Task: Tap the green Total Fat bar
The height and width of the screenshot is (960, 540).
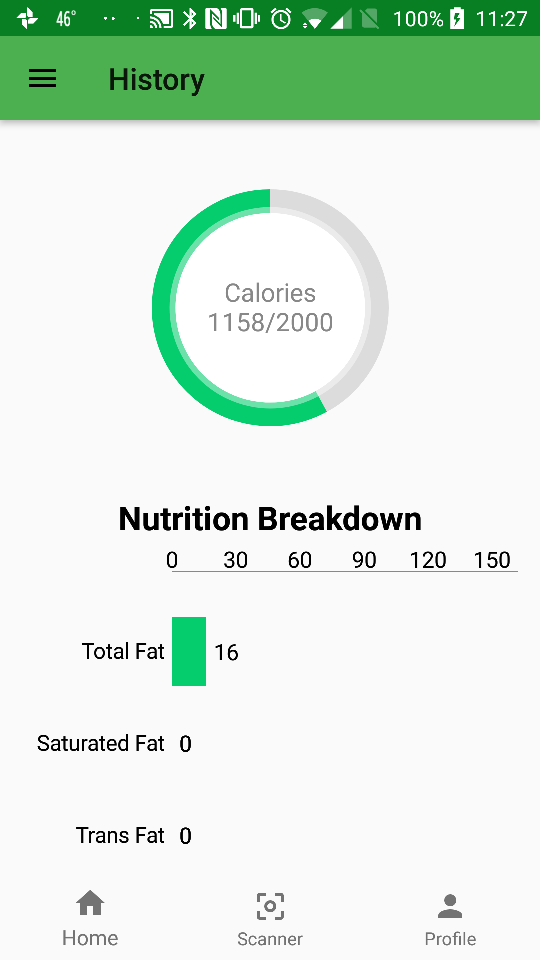Action: [x=189, y=651]
